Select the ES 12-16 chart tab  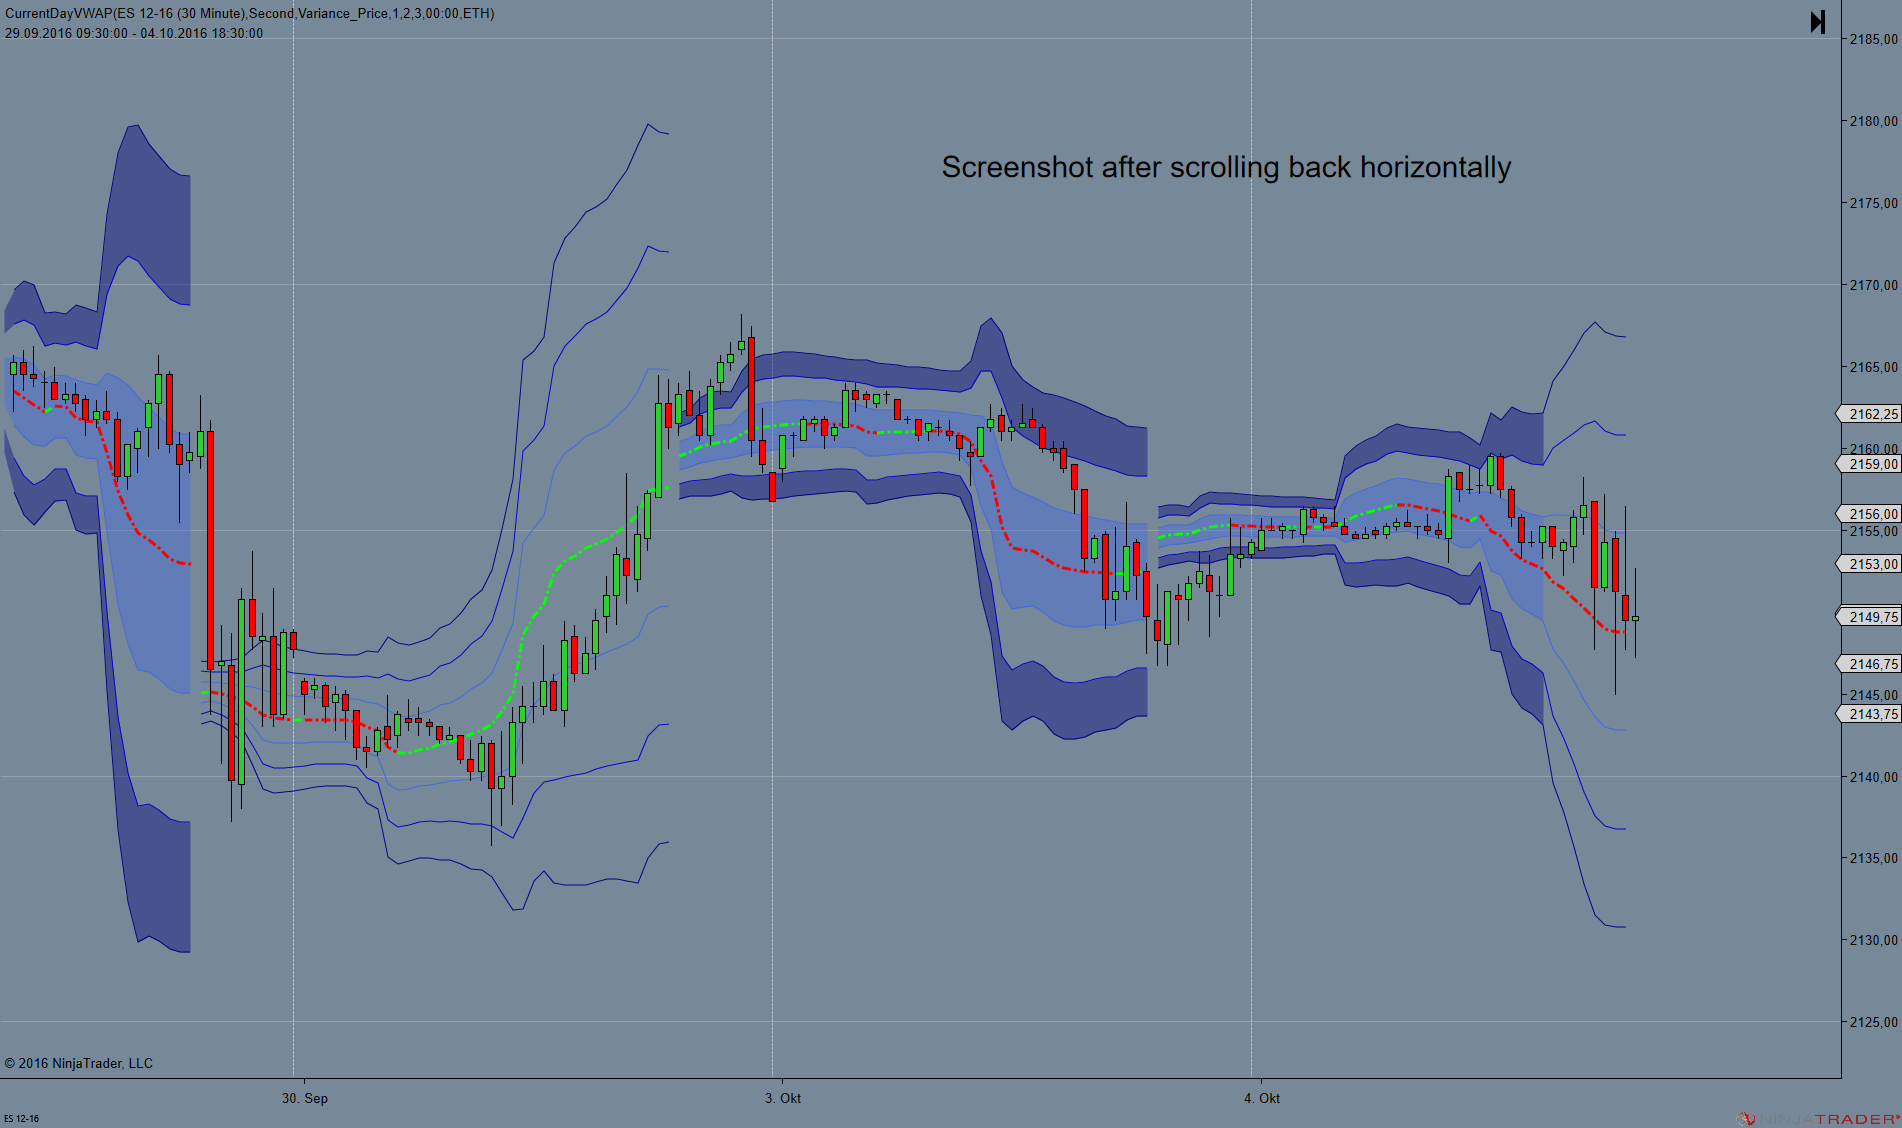click(21, 1119)
